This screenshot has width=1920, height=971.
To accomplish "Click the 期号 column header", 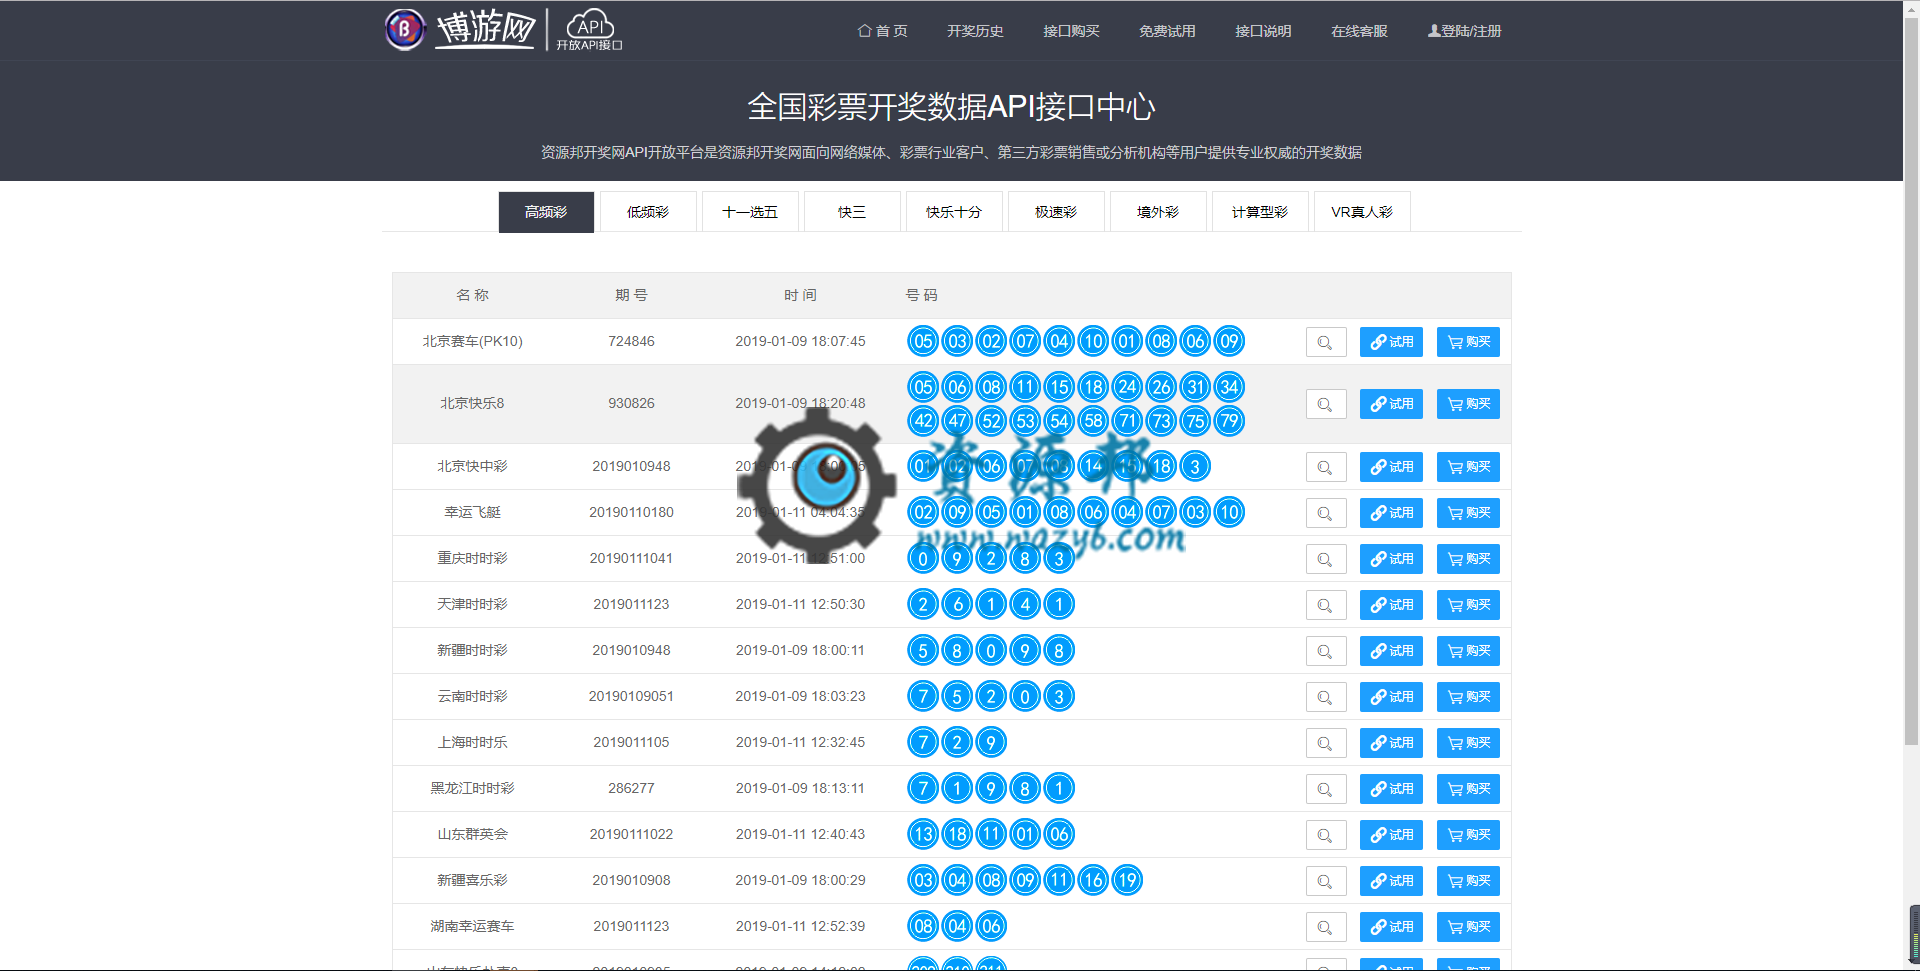I will pos(631,295).
